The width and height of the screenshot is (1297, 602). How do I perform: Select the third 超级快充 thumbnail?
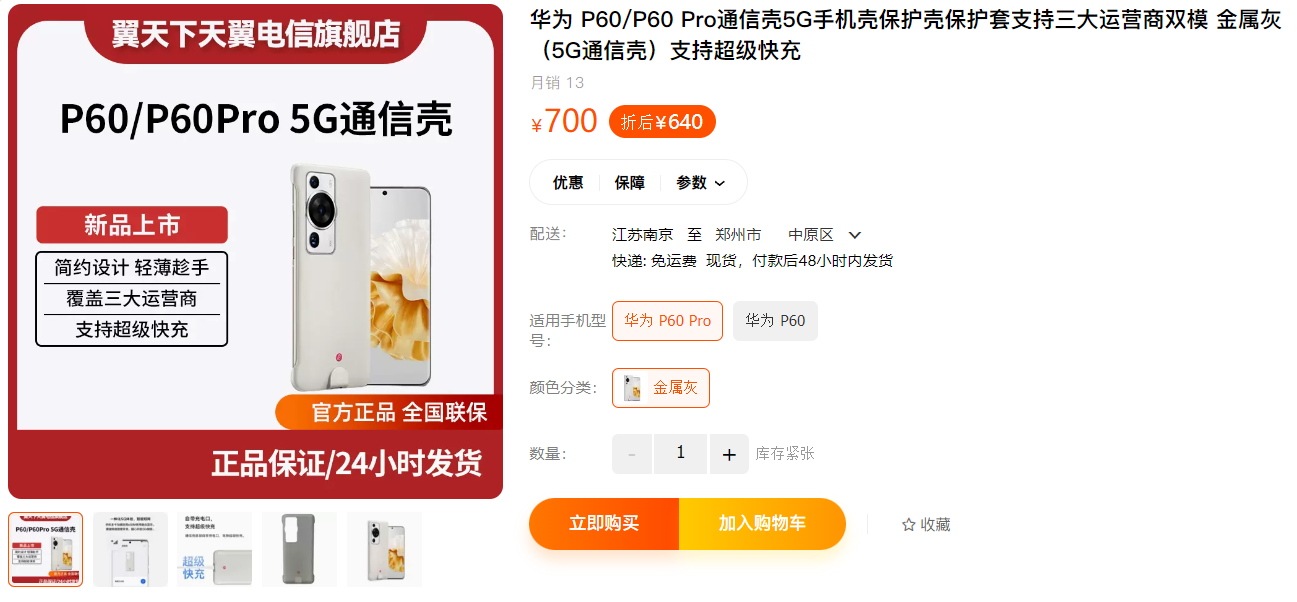coord(215,549)
